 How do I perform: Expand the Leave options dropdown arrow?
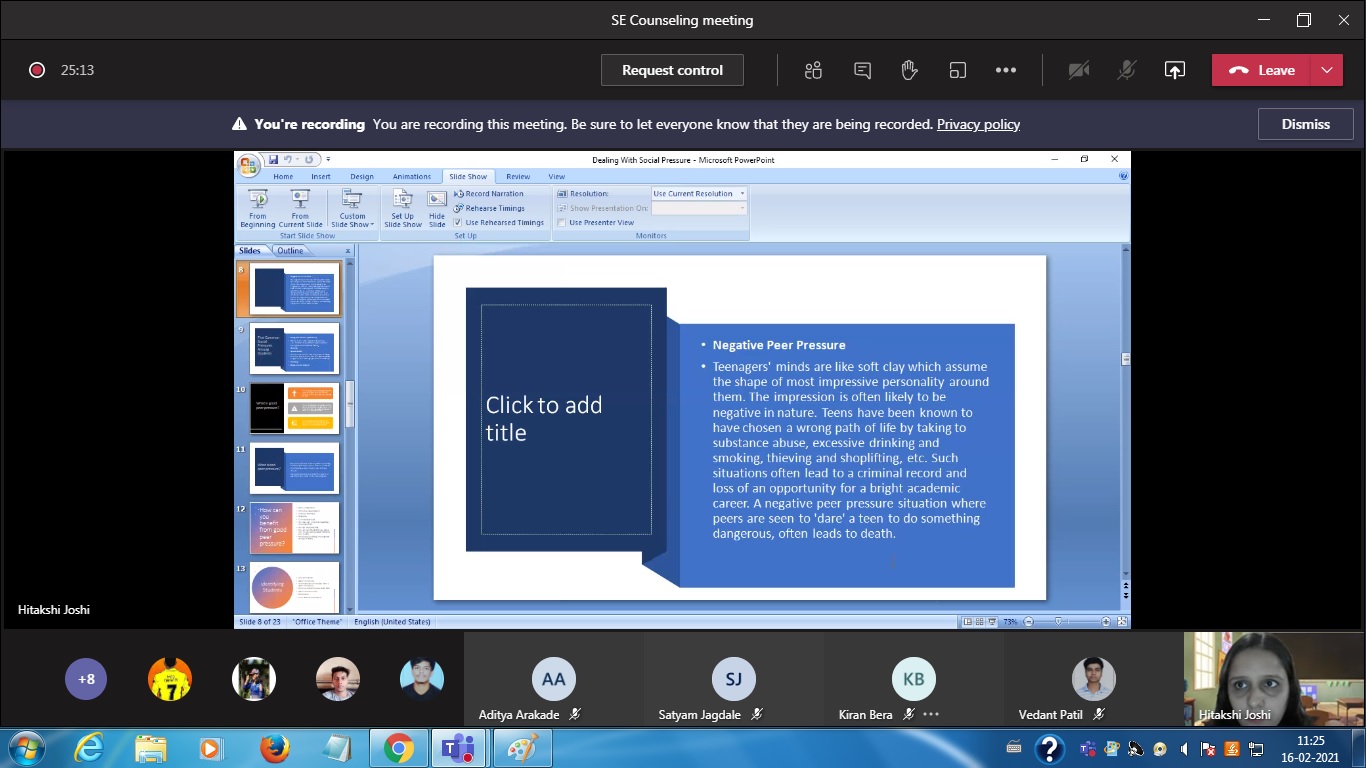tap(1326, 70)
